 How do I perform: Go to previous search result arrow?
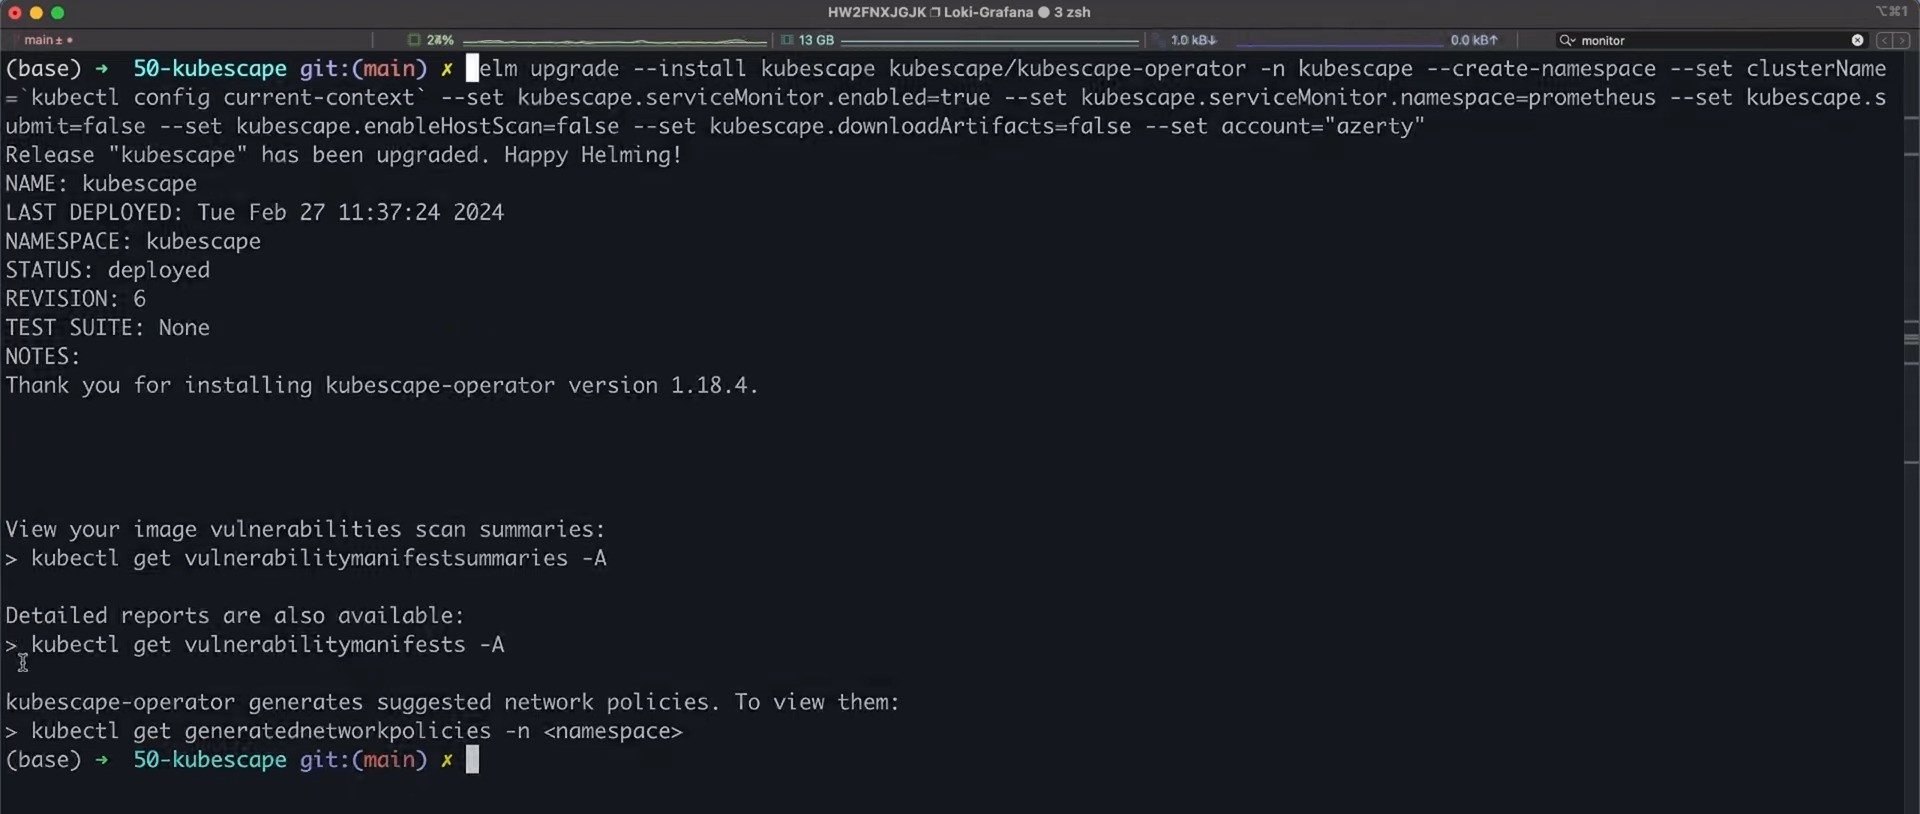(1884, 40)
